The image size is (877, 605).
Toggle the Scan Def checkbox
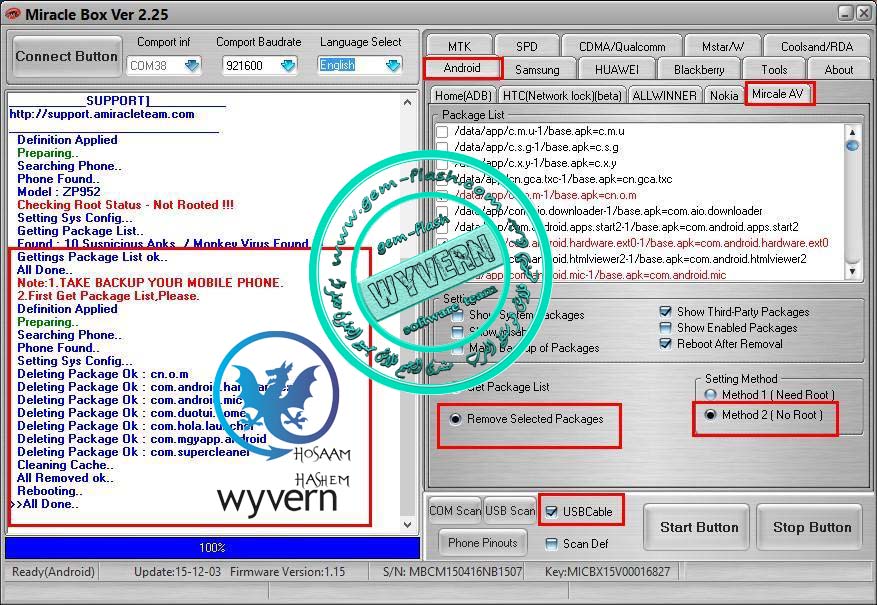point(551,543)
